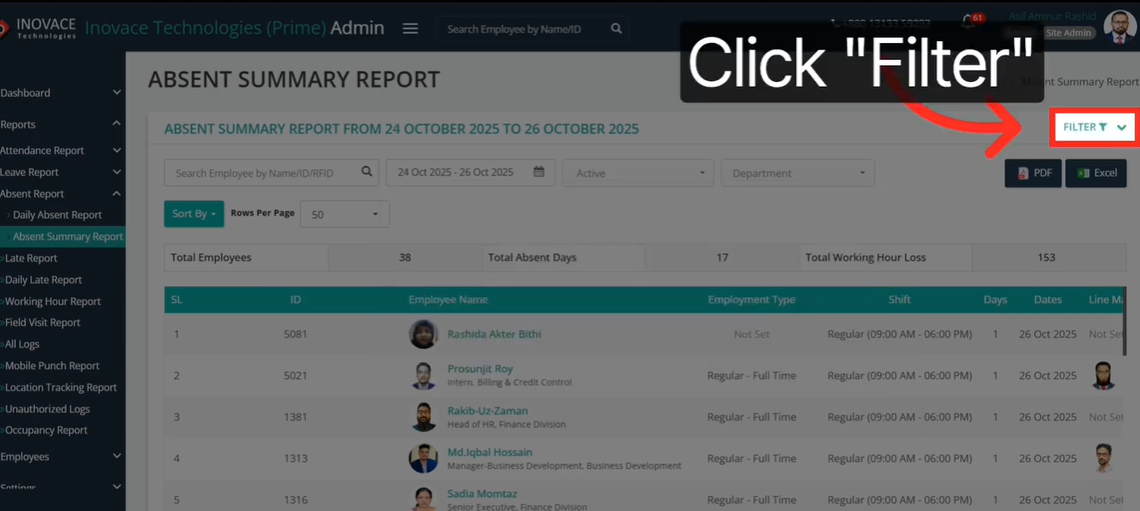Viewport: 1140px width, 511px height.
Task: Click the hamburger menu icon
Action: [410, 29]
